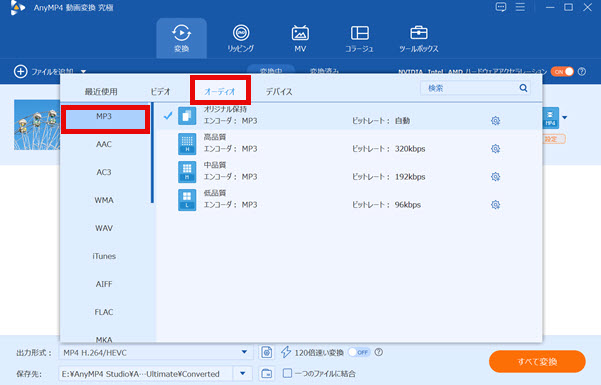This screenshot has height=385, width=601.
Task: Switch to the 最近使用 tab
Action: click(101, 92)
